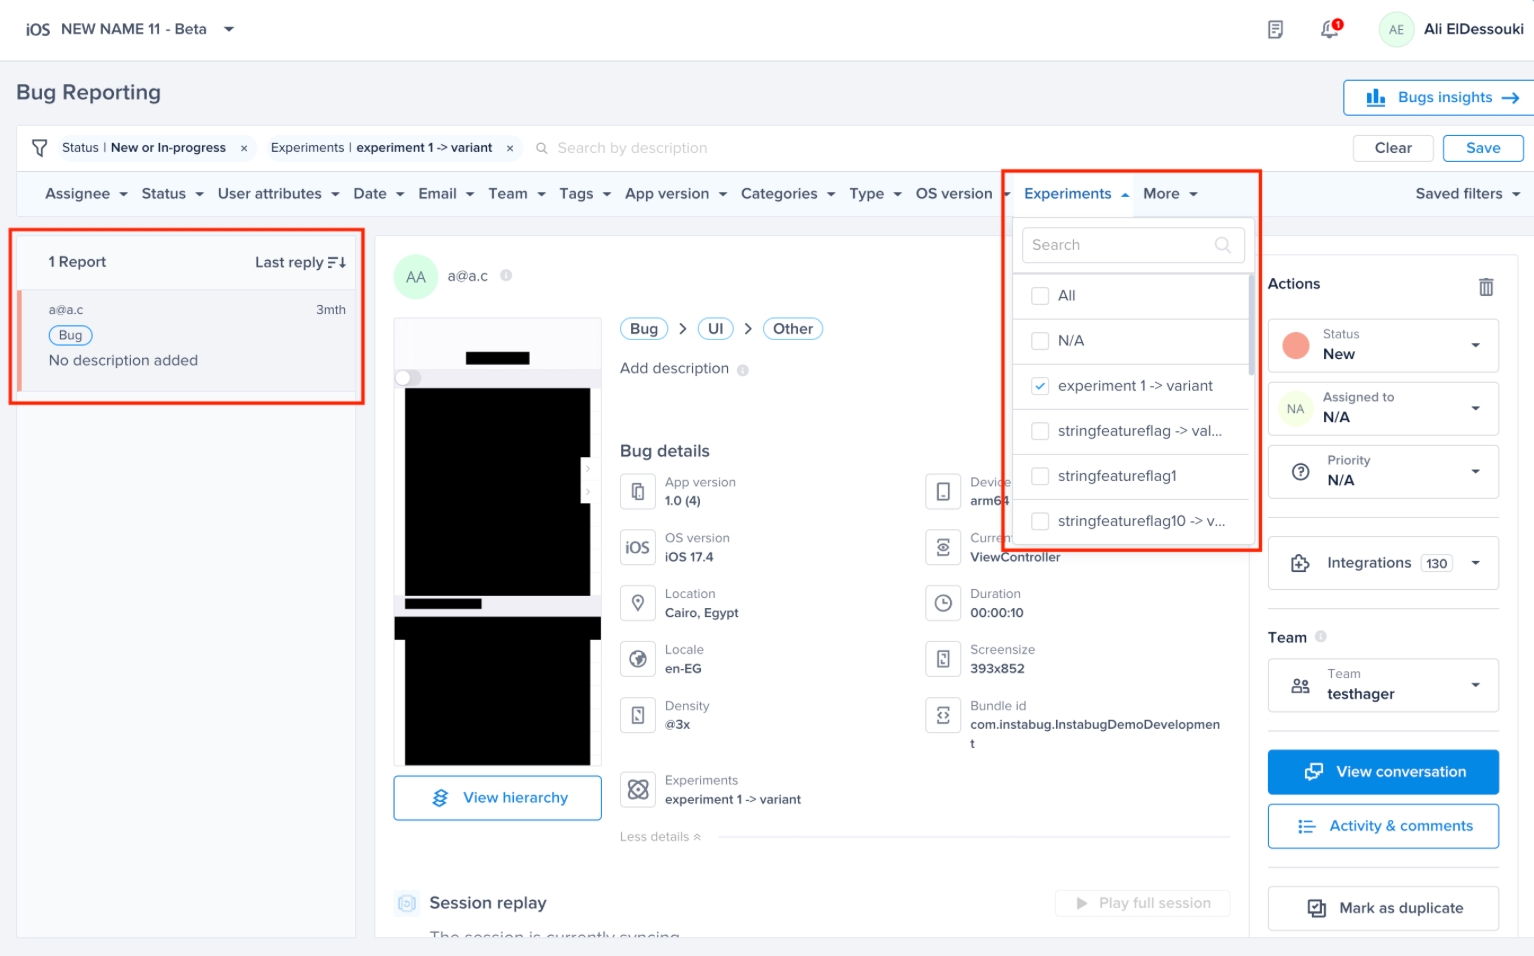Viewport: 1534px width, 956px height.
Task: Open the Assignee filter menu
Action: (x=86, y=194)
